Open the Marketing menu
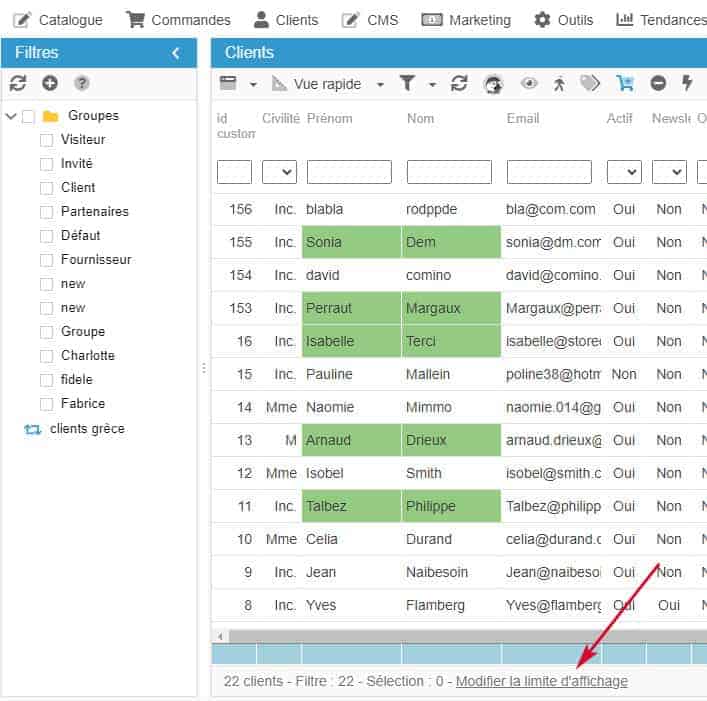 coord(466,20)
